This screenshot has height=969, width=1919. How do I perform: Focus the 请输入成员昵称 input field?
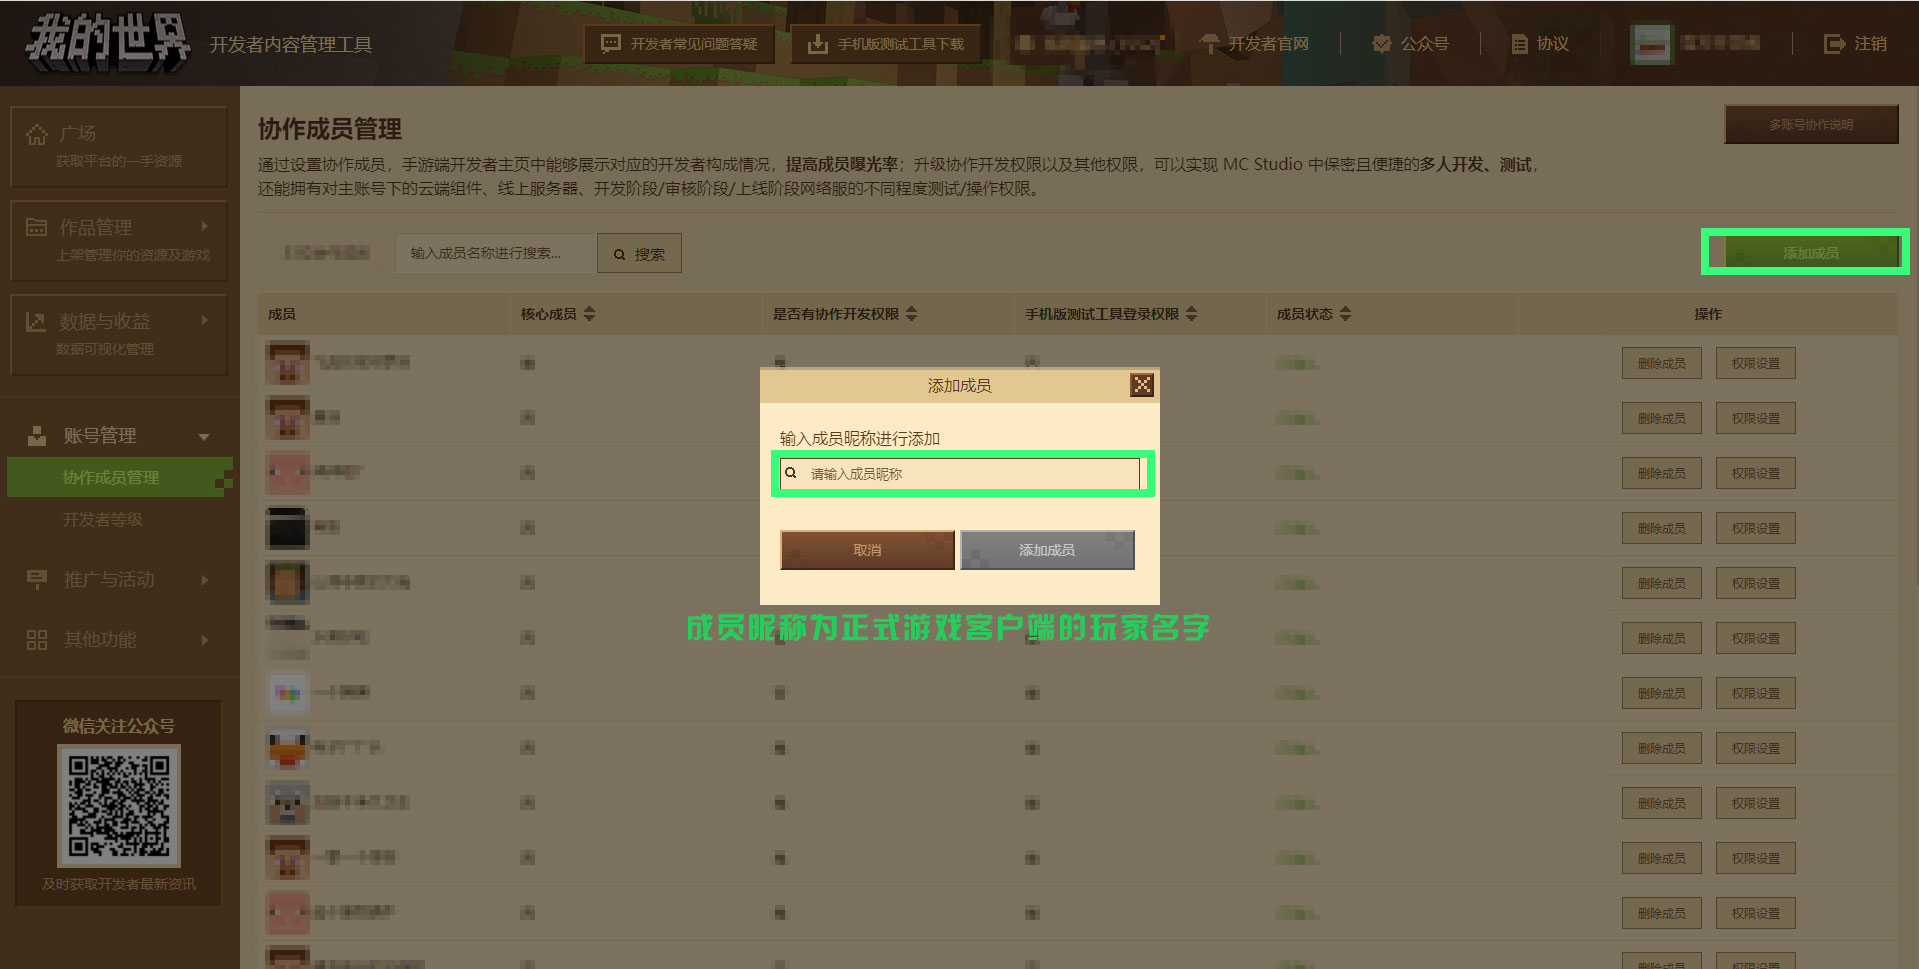[960, 474]
